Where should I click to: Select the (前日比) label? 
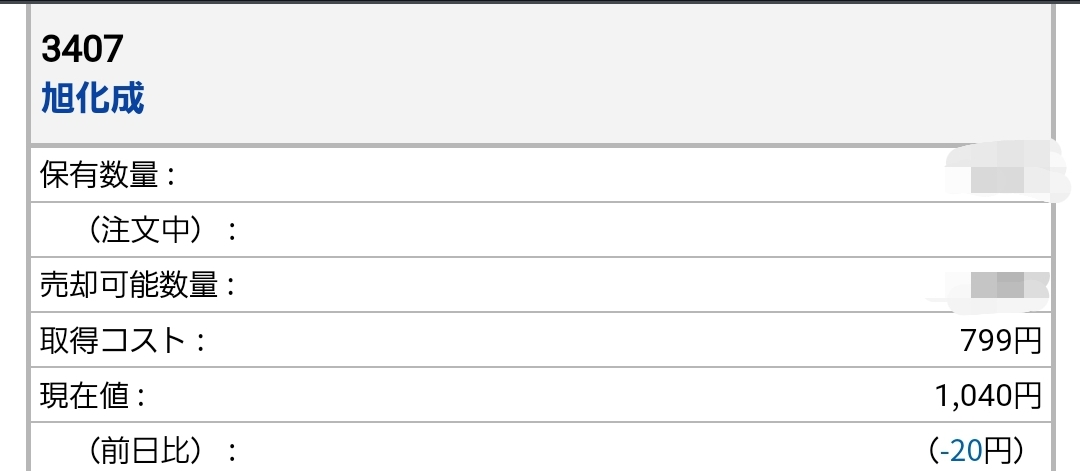click(x=162, y=451)
